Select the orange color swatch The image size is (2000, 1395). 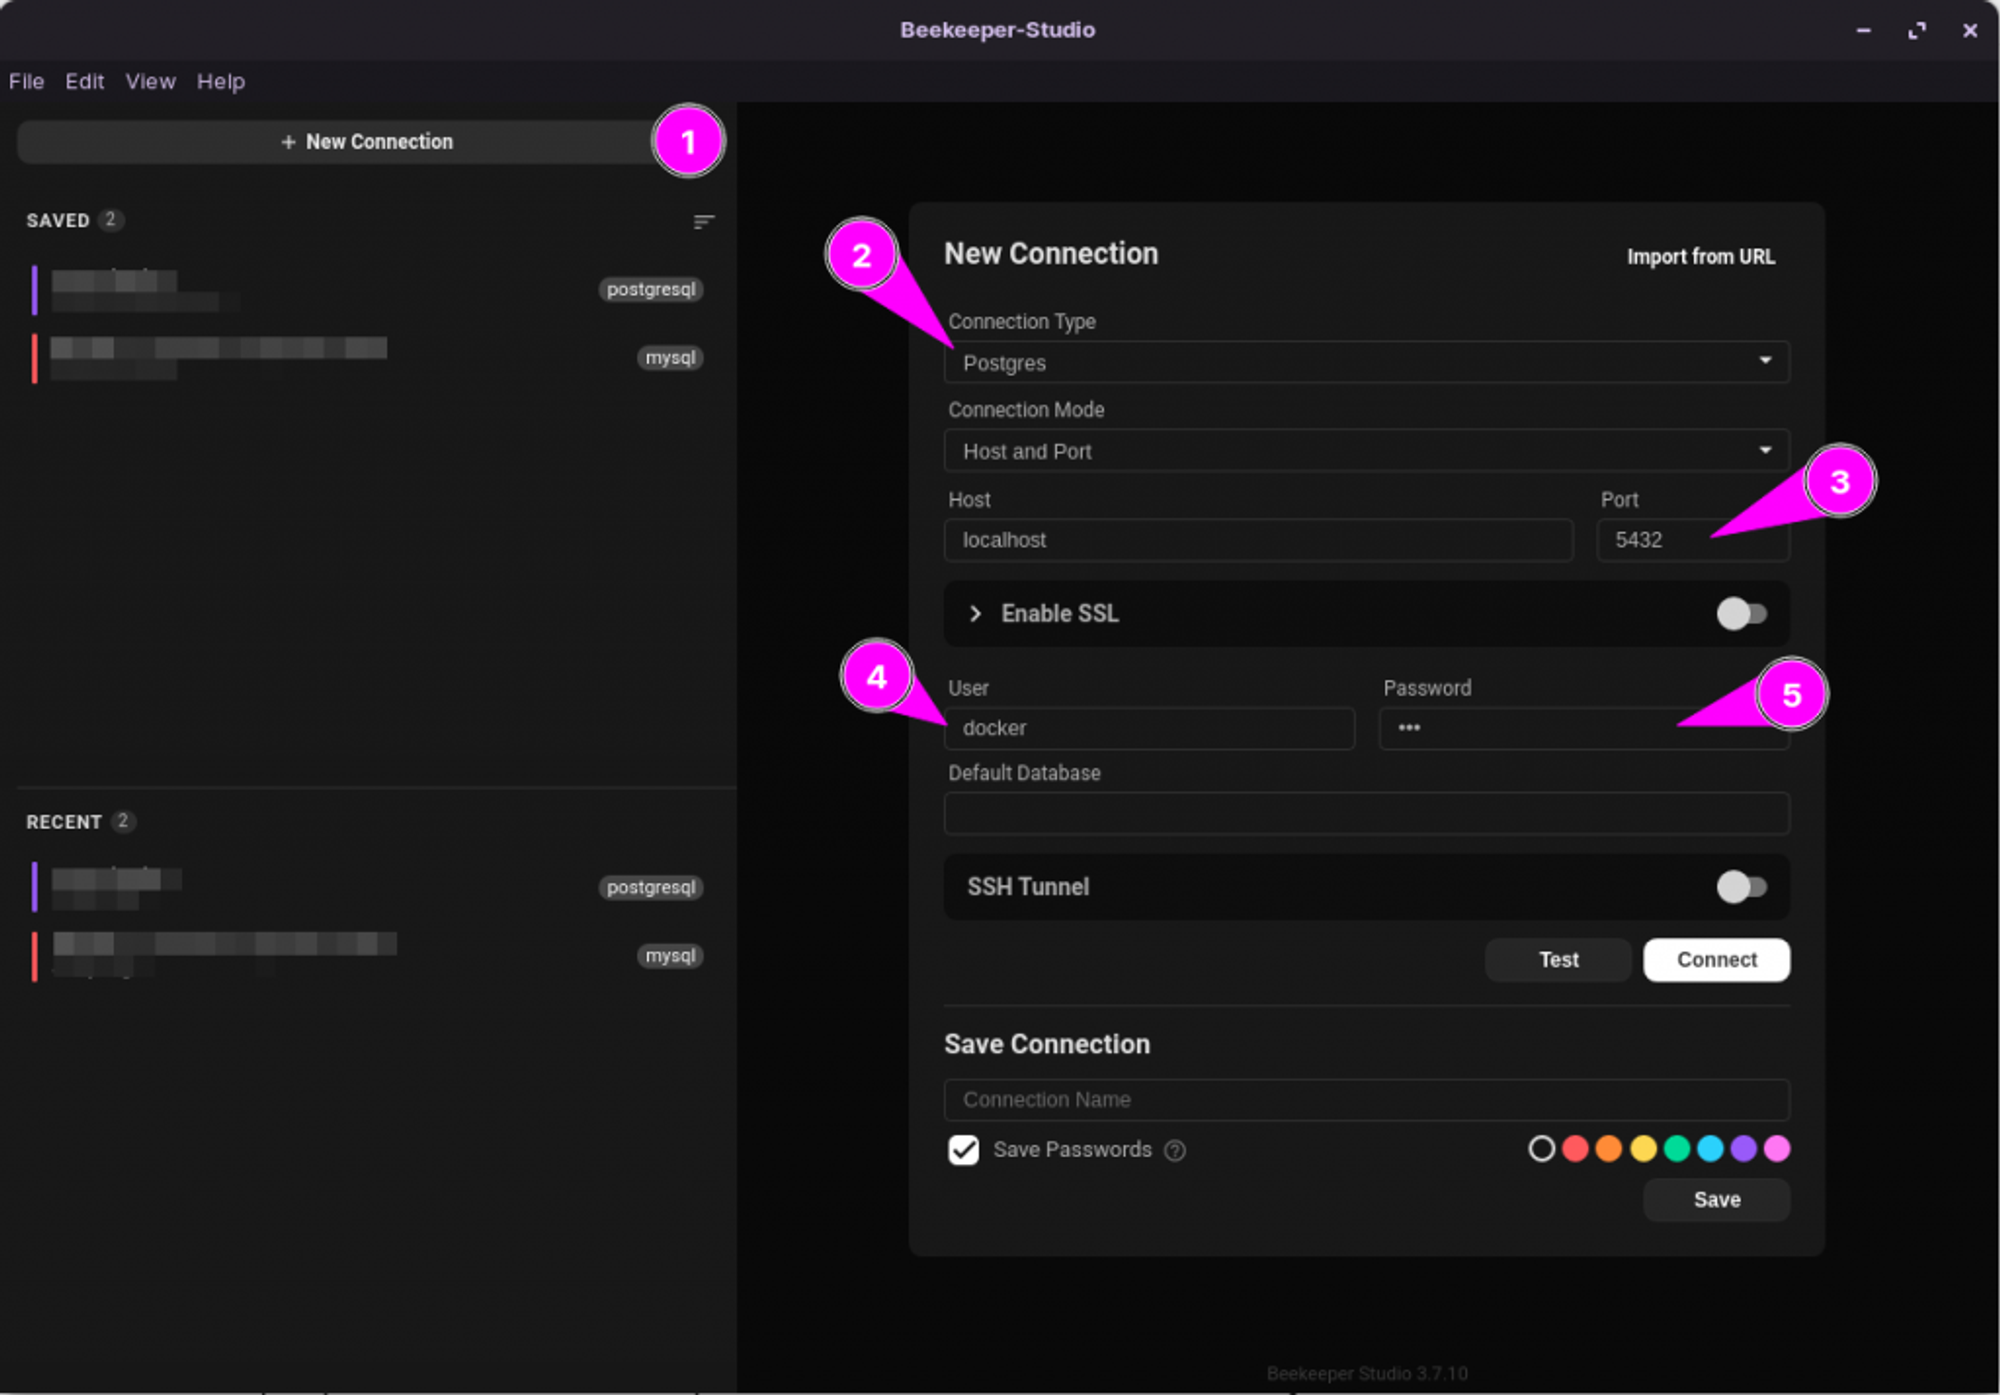[1608, 1149]
